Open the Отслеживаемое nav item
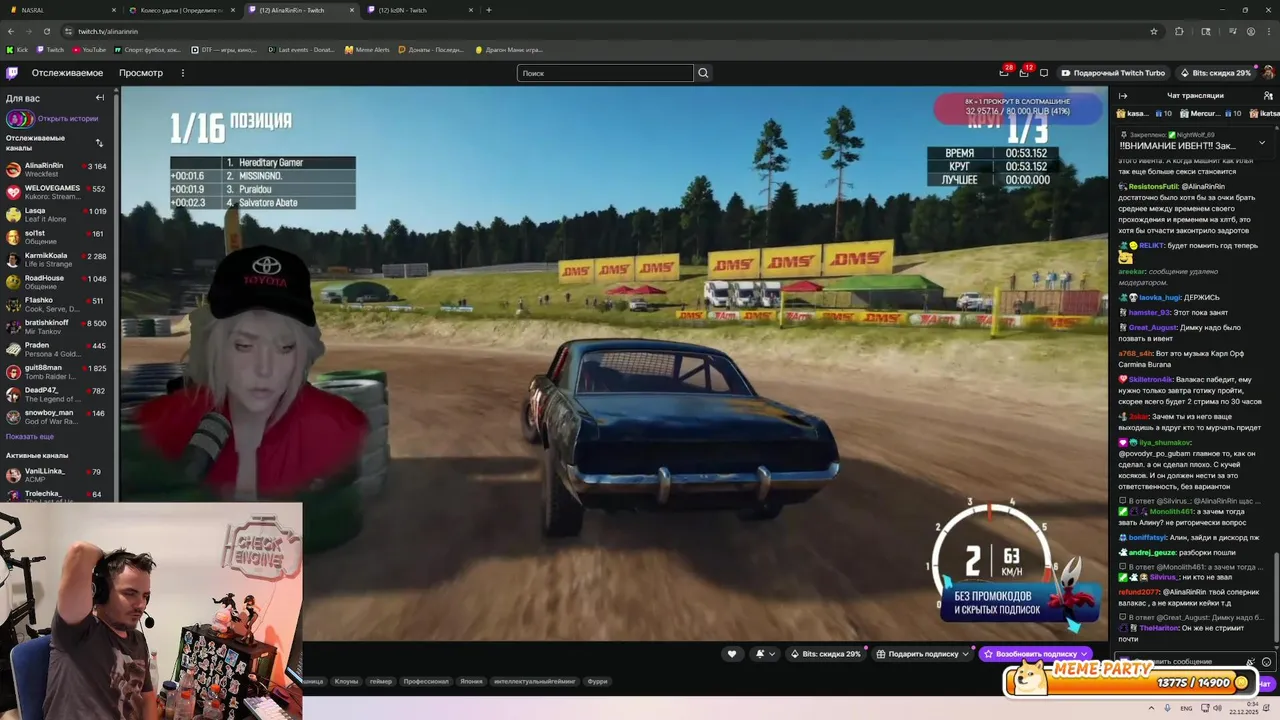This screenshot has width=1280, height=720. click(67, 73)
